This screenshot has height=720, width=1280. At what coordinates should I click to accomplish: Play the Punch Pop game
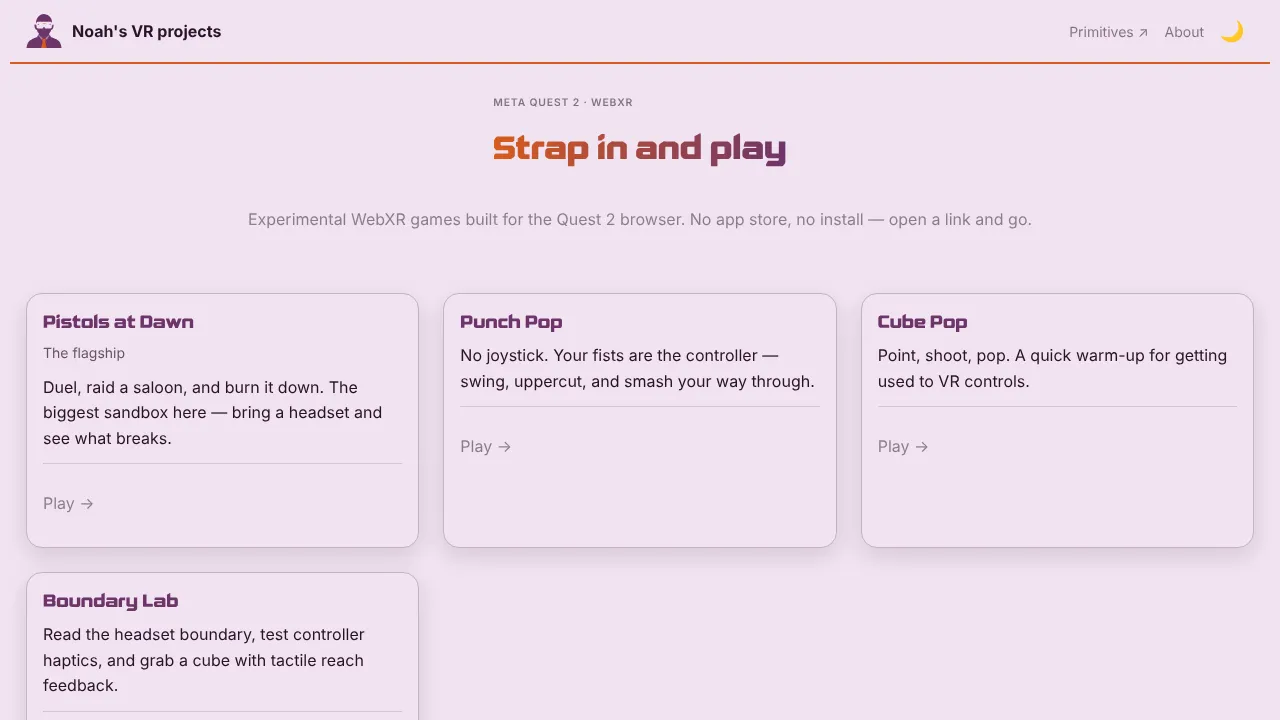pos(486,446)
